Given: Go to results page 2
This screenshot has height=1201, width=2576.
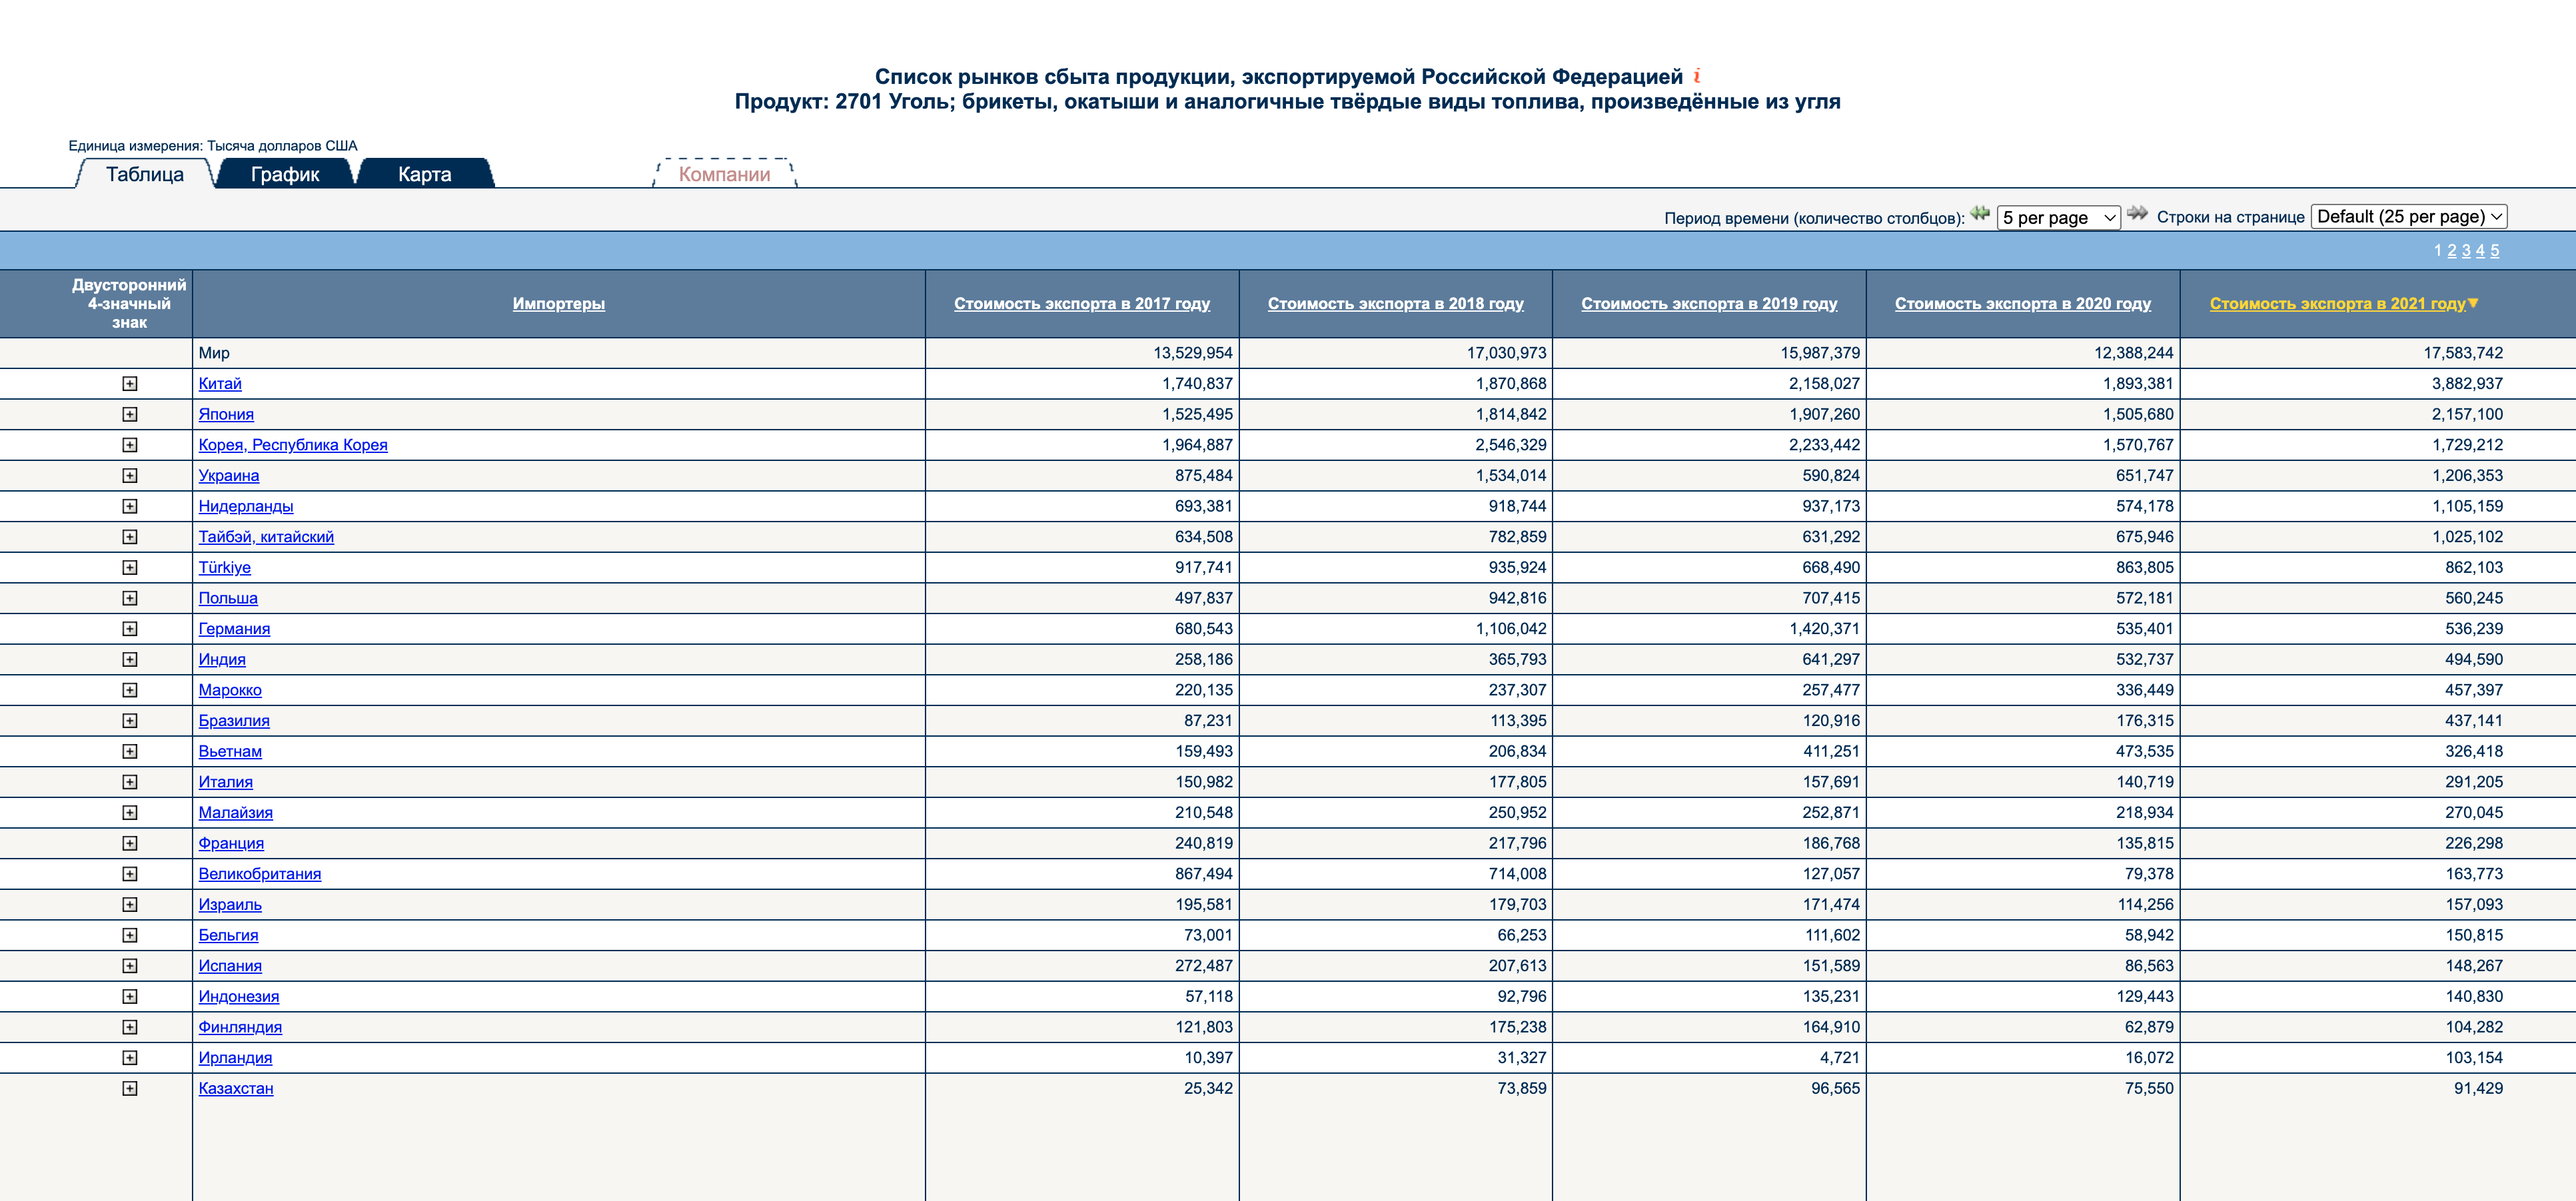Looking at the screenshot, I should [x=2451, y=251].
